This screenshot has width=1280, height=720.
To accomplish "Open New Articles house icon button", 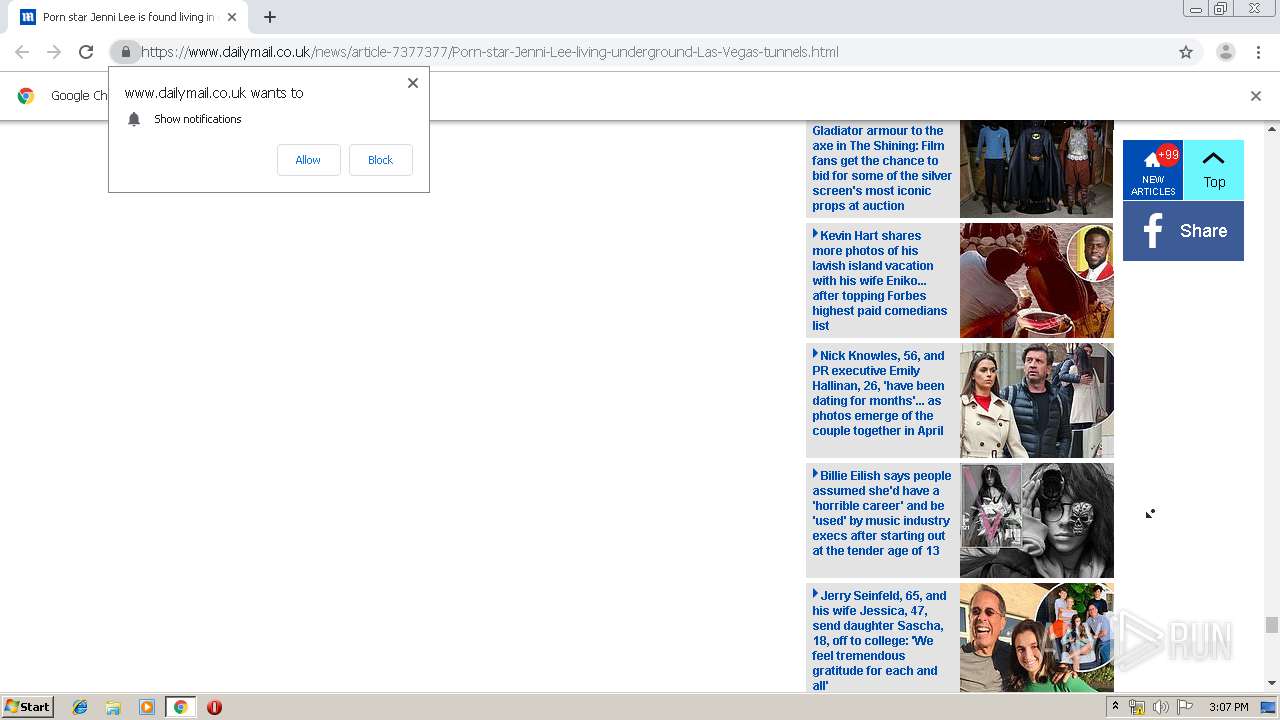I will coord(1153,170).
